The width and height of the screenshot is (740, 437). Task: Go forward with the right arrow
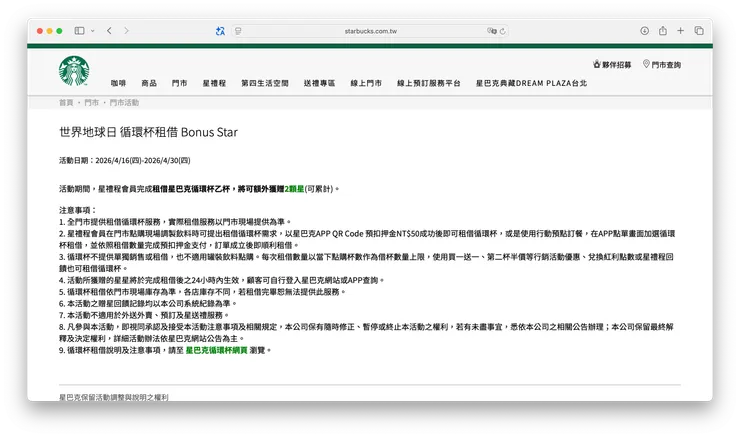click(126, 31)
